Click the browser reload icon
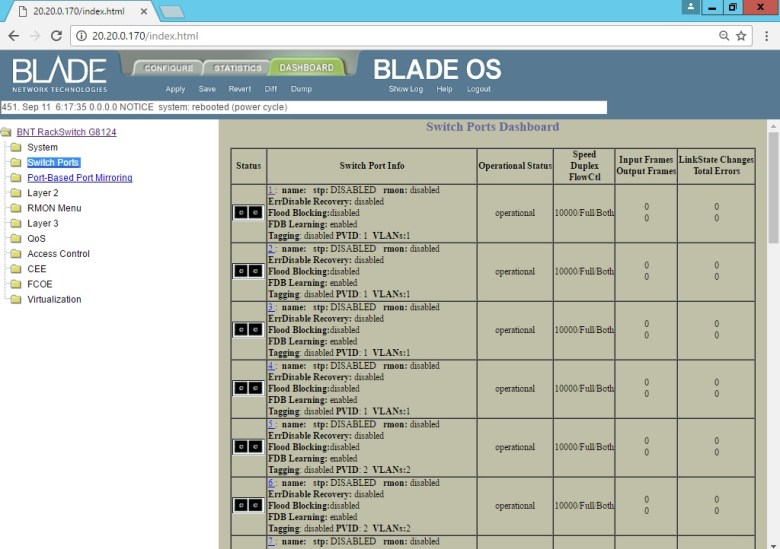 pyautogui.click(x=55, y=36)
